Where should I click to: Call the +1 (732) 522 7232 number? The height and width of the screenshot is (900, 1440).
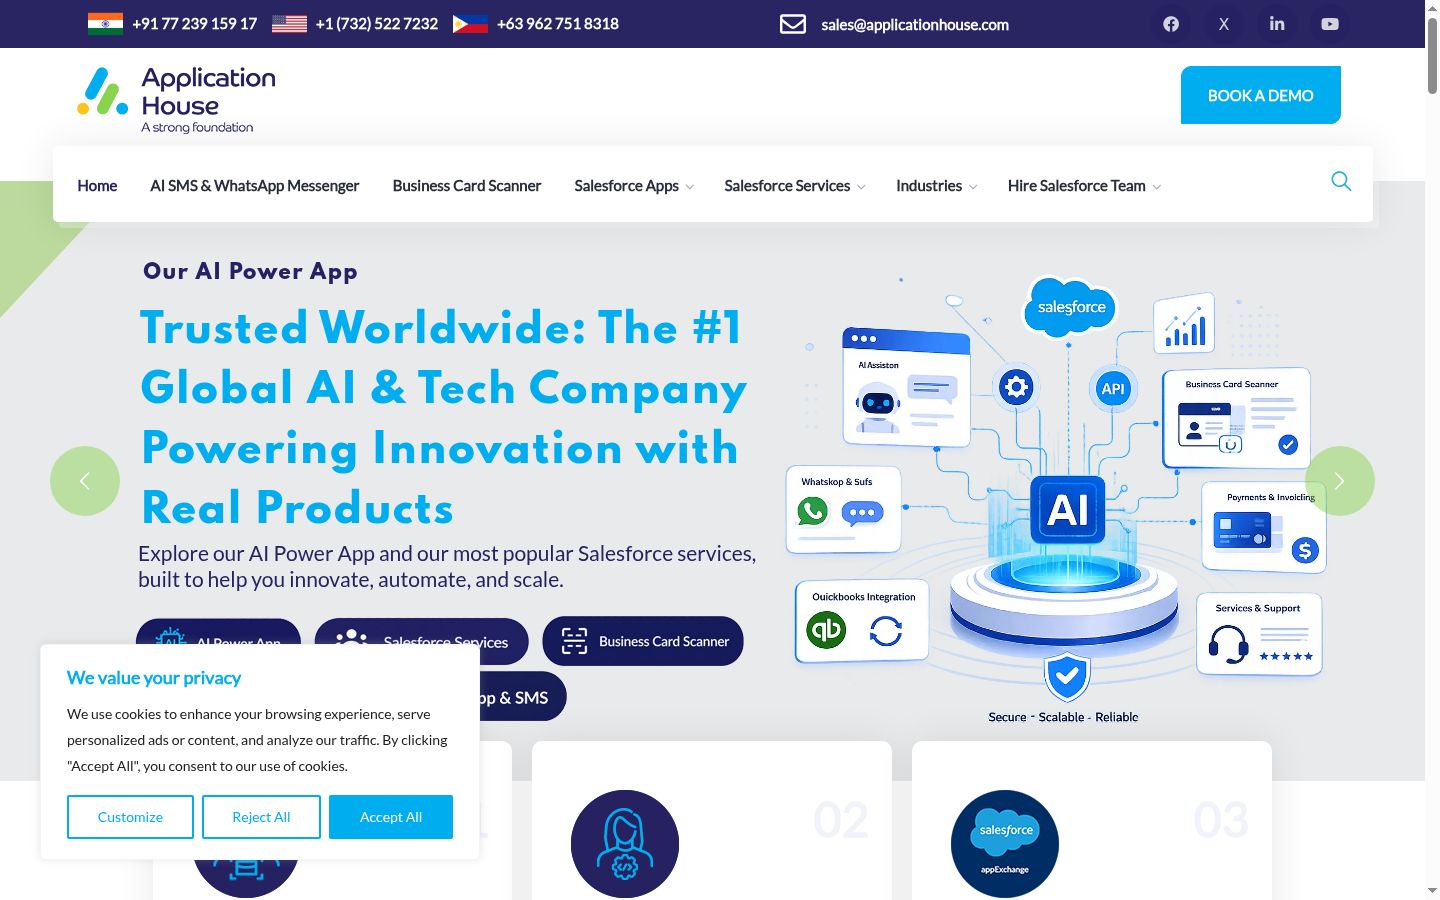[x=377, y=23]
